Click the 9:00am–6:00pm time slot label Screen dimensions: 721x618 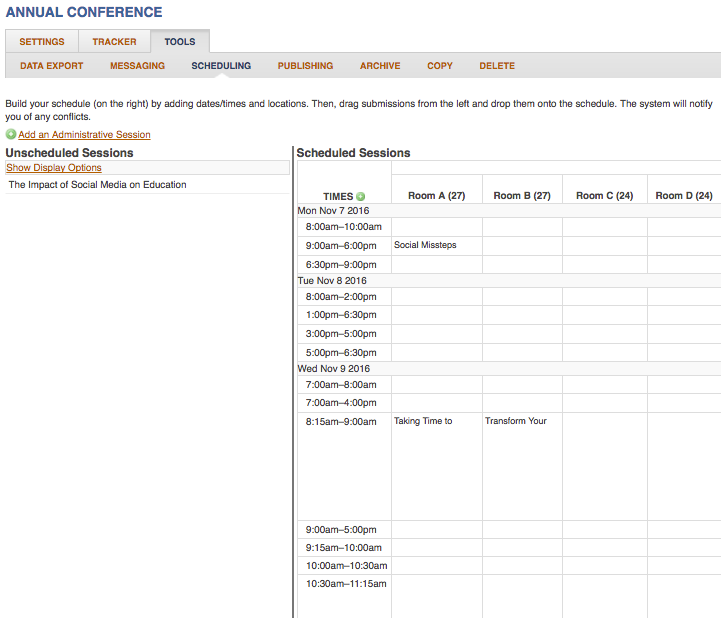pyautogui.click(x=341, y=246)
